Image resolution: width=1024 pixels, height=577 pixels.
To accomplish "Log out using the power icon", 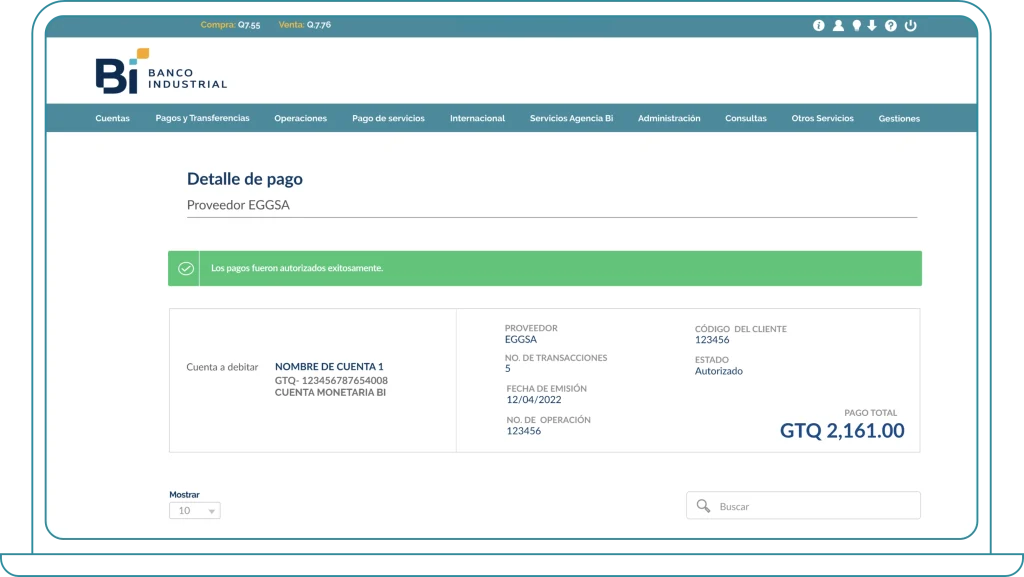I will click(908, 28).
